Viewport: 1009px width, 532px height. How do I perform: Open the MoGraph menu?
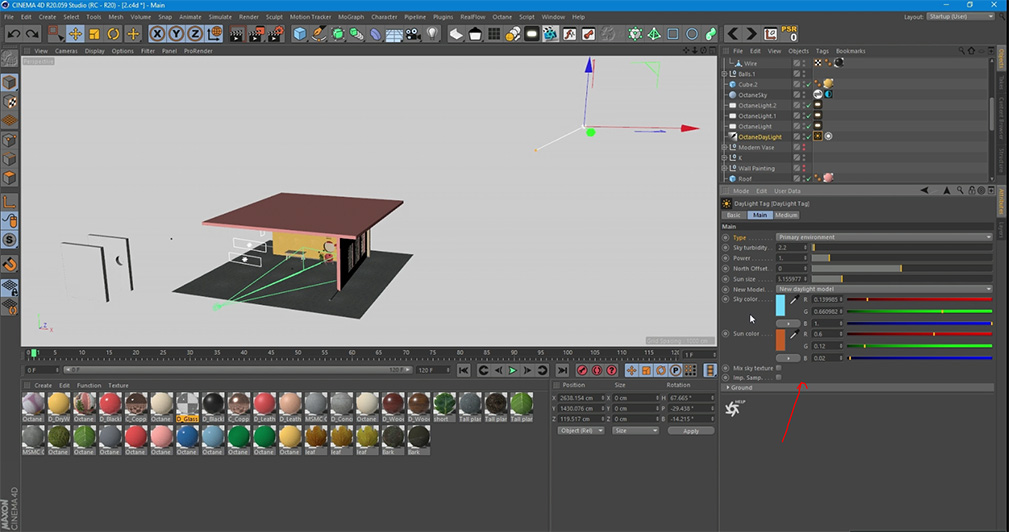coord(351,17)
